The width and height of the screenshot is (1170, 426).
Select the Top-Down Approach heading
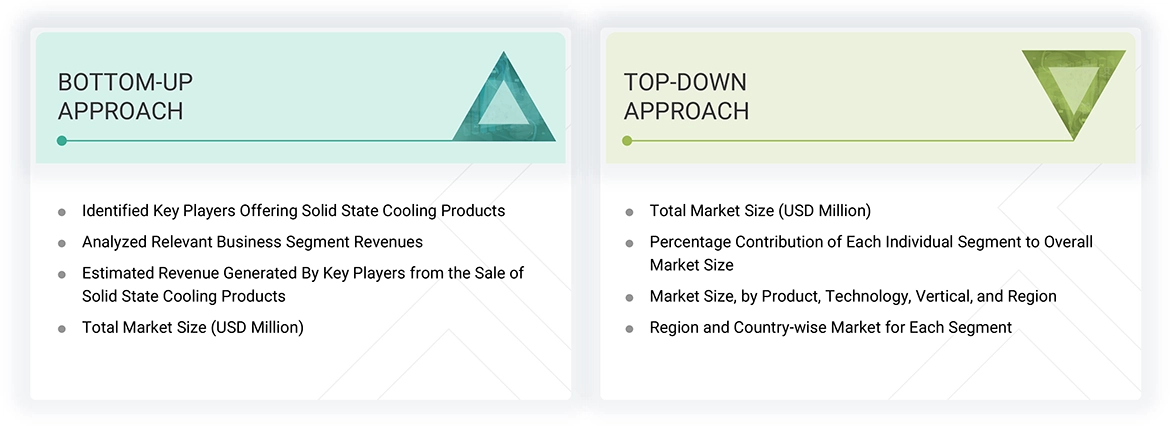point(686,96)
